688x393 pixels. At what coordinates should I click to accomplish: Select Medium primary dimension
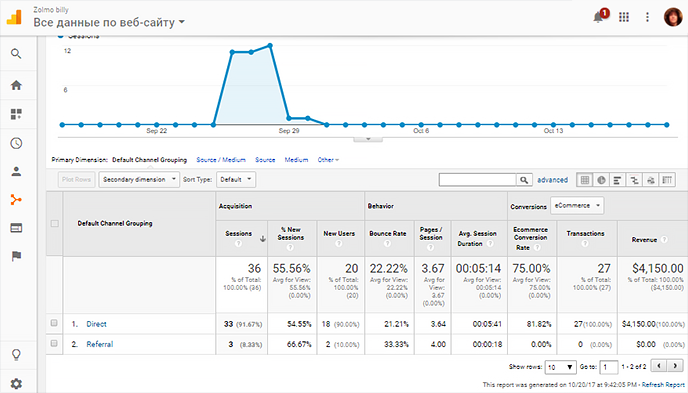[x=296, y=160]
